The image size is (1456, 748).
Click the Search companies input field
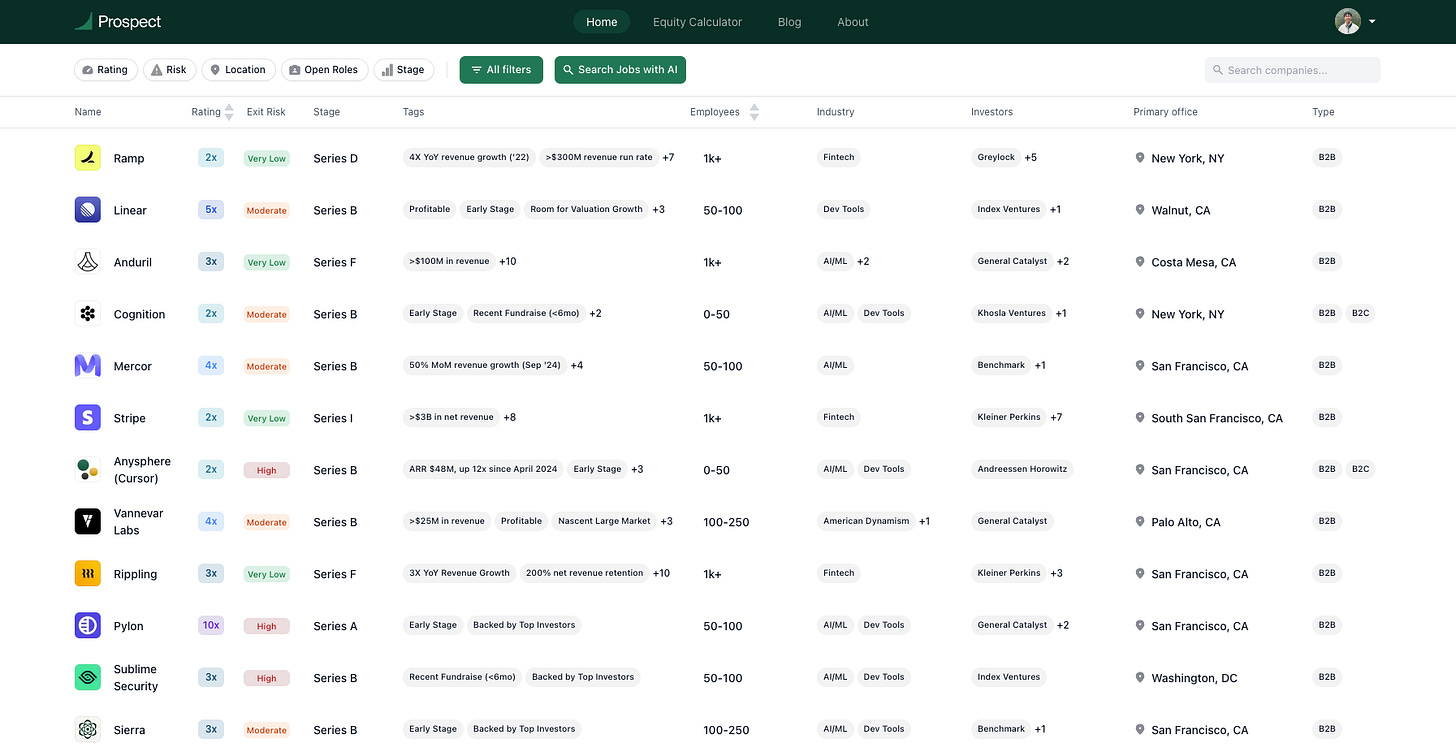click(1292, 70)
